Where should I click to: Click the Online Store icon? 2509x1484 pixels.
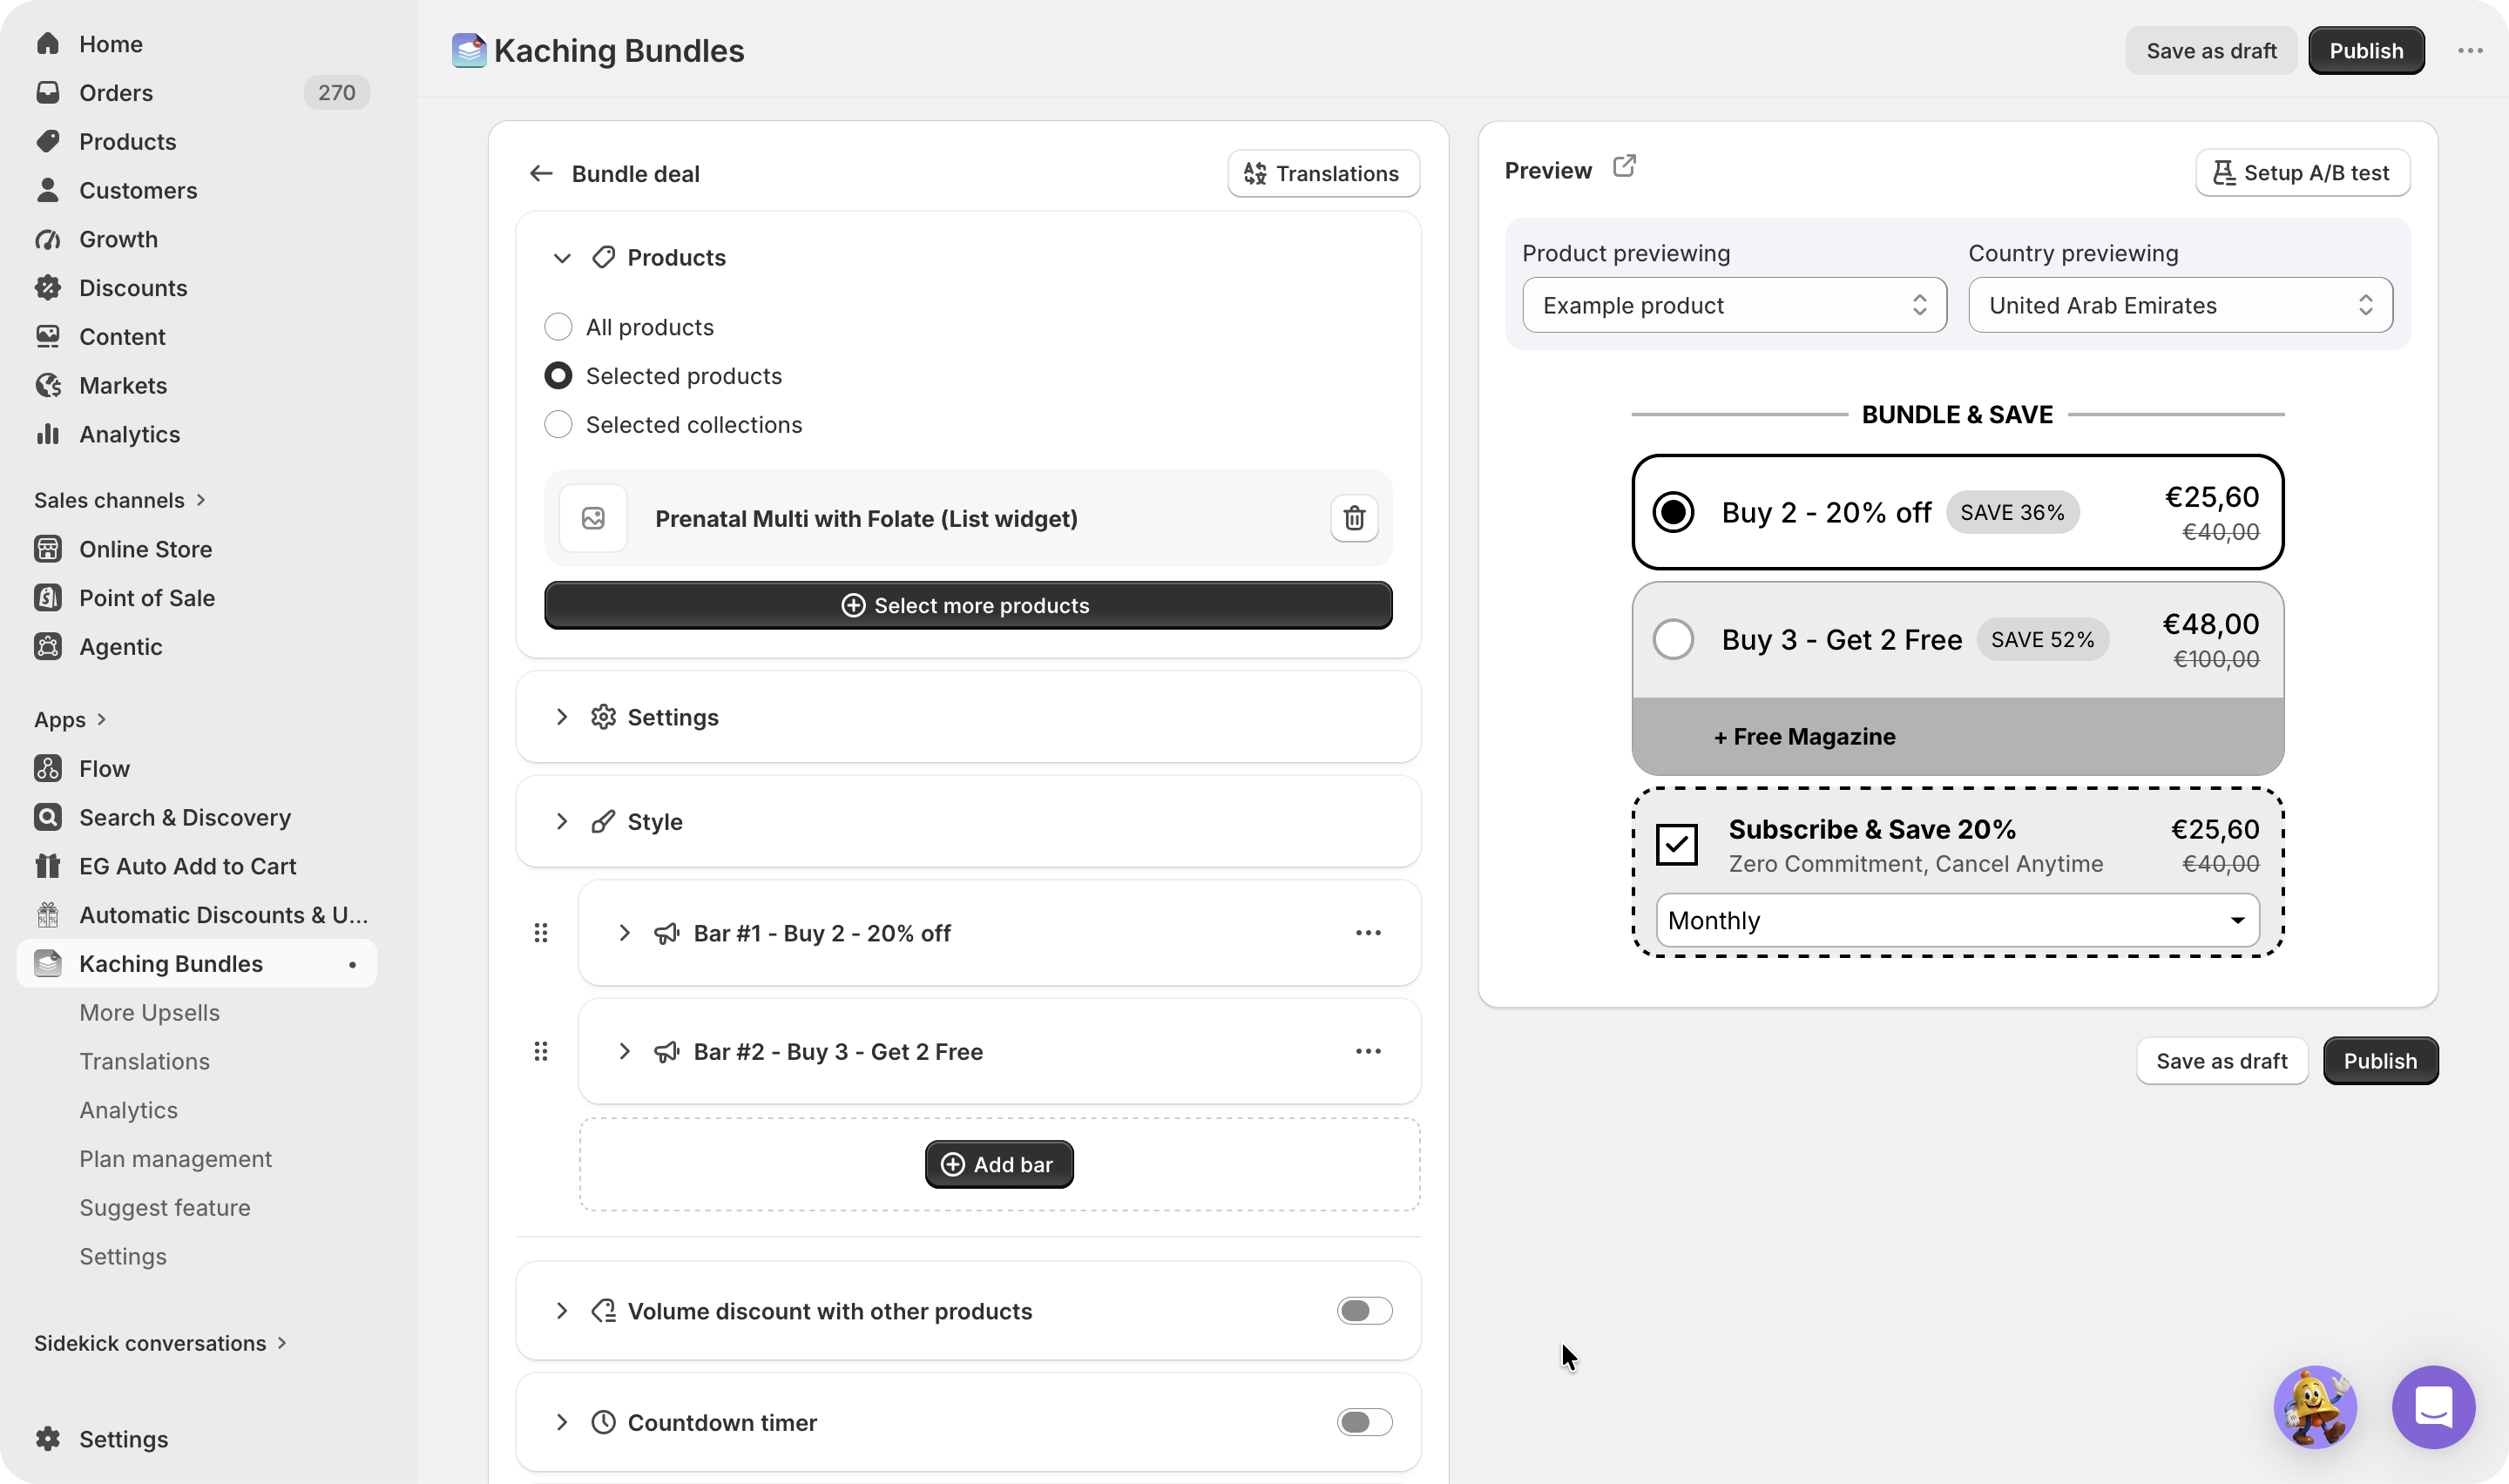pyautogui.click(x=48, y=549)
